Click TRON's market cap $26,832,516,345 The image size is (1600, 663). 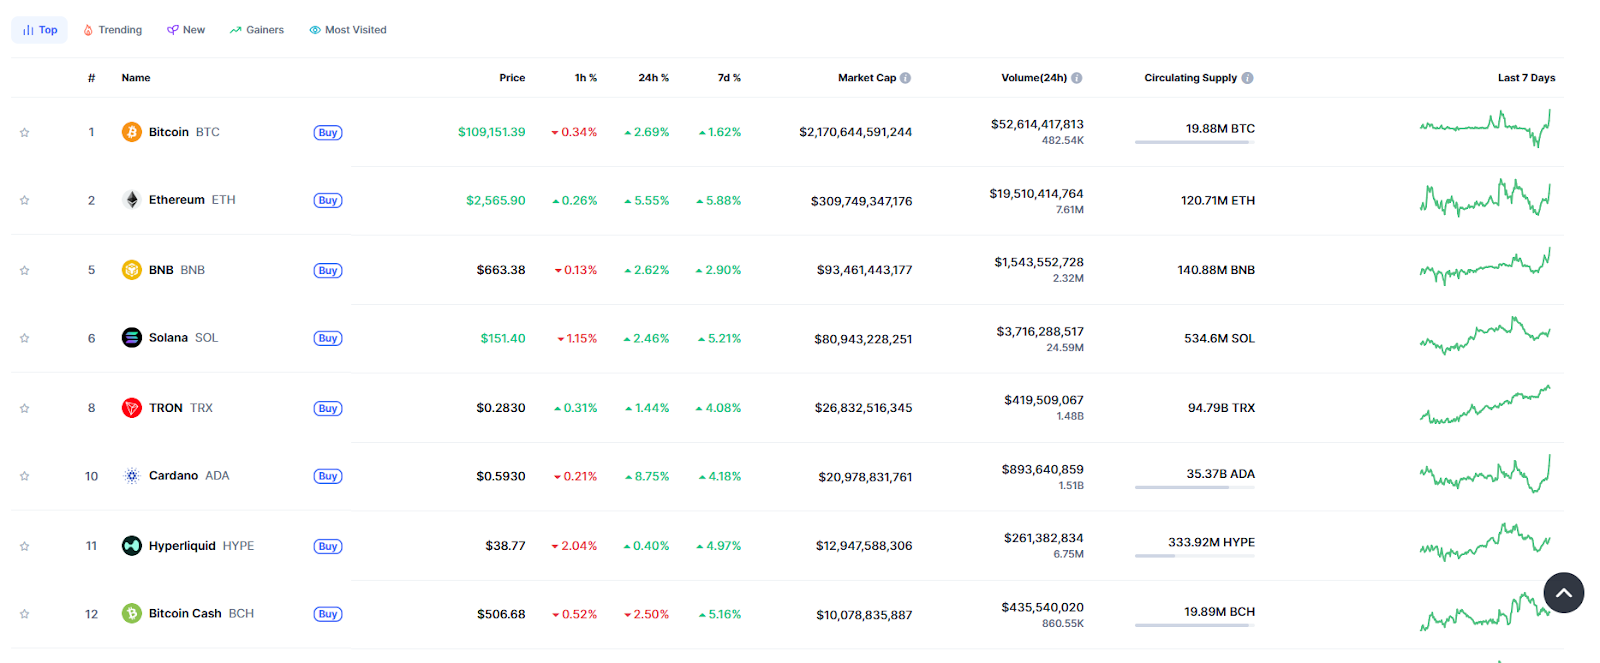(864, 408)
